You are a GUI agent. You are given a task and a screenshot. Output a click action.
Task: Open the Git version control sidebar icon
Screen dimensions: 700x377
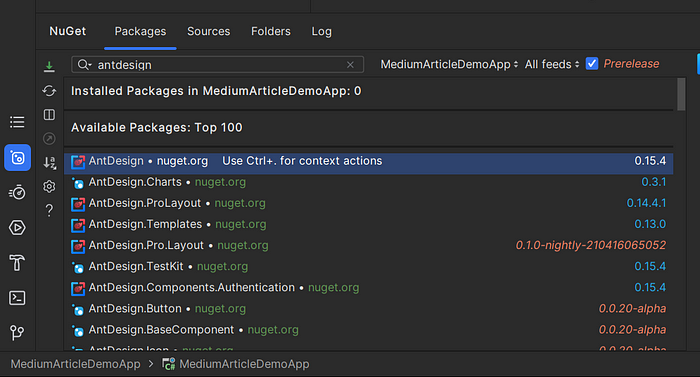pos(17,332)
